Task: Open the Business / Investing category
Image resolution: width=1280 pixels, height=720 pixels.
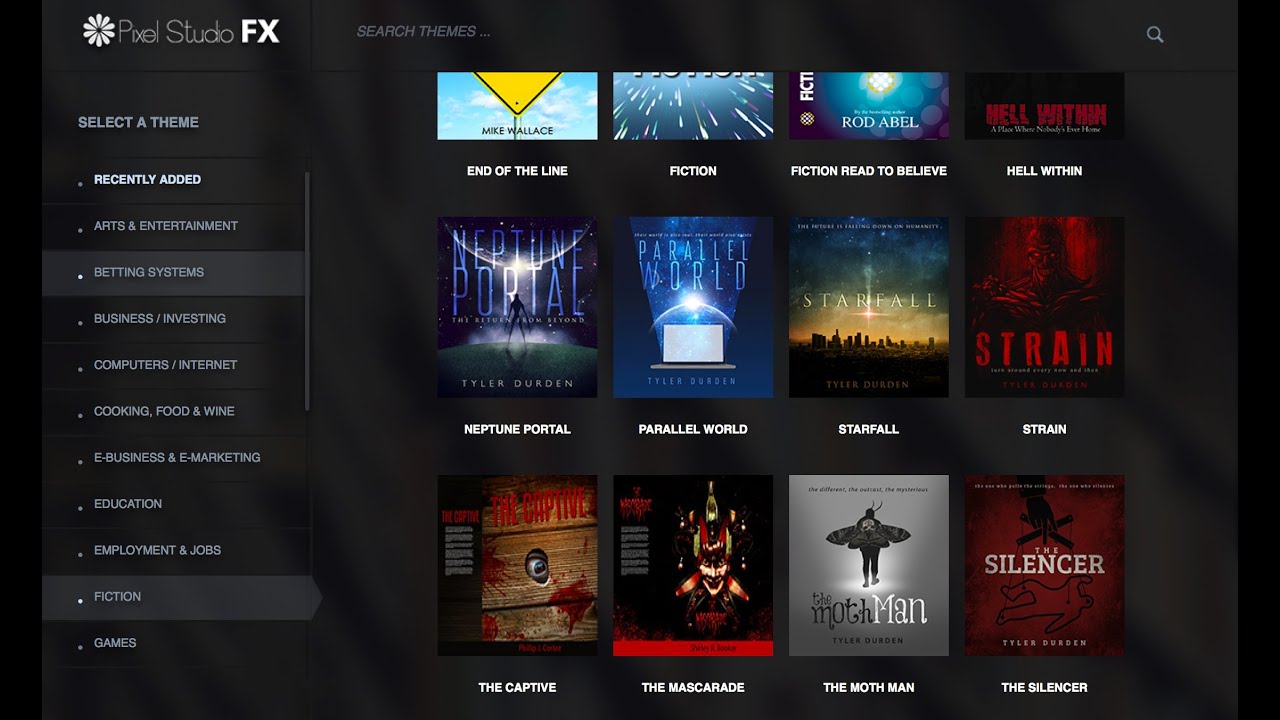Action: [x=175, y=319]
